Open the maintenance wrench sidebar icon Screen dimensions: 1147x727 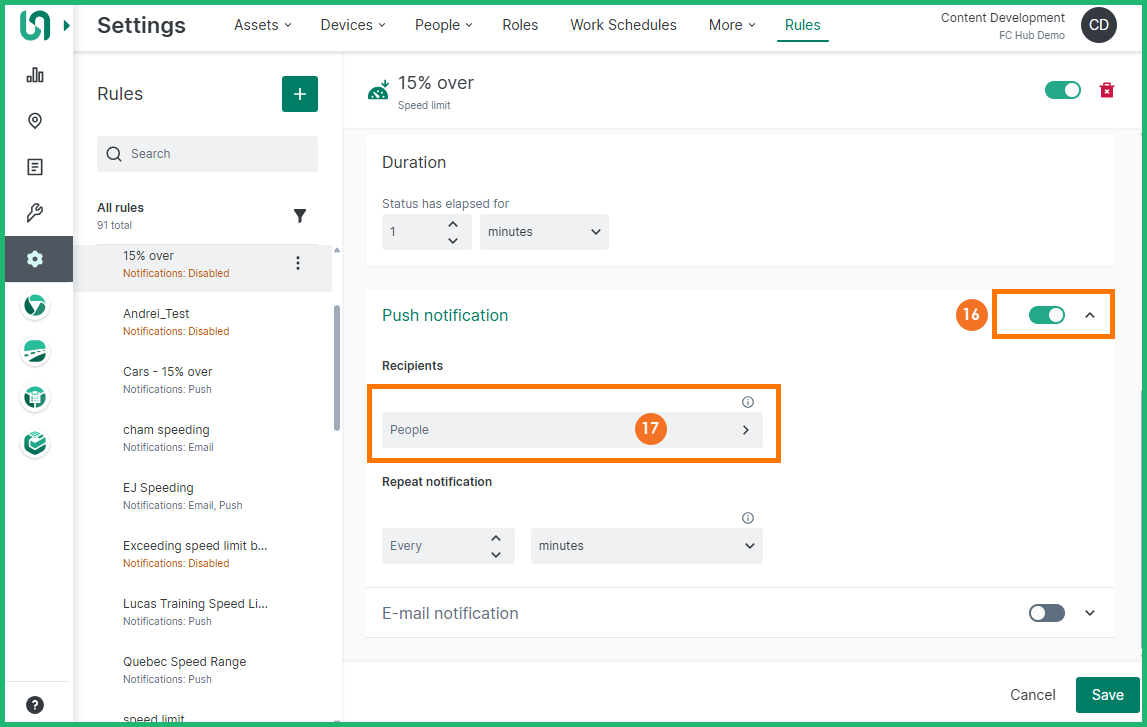pyautogui.click(x=35, y=213)
